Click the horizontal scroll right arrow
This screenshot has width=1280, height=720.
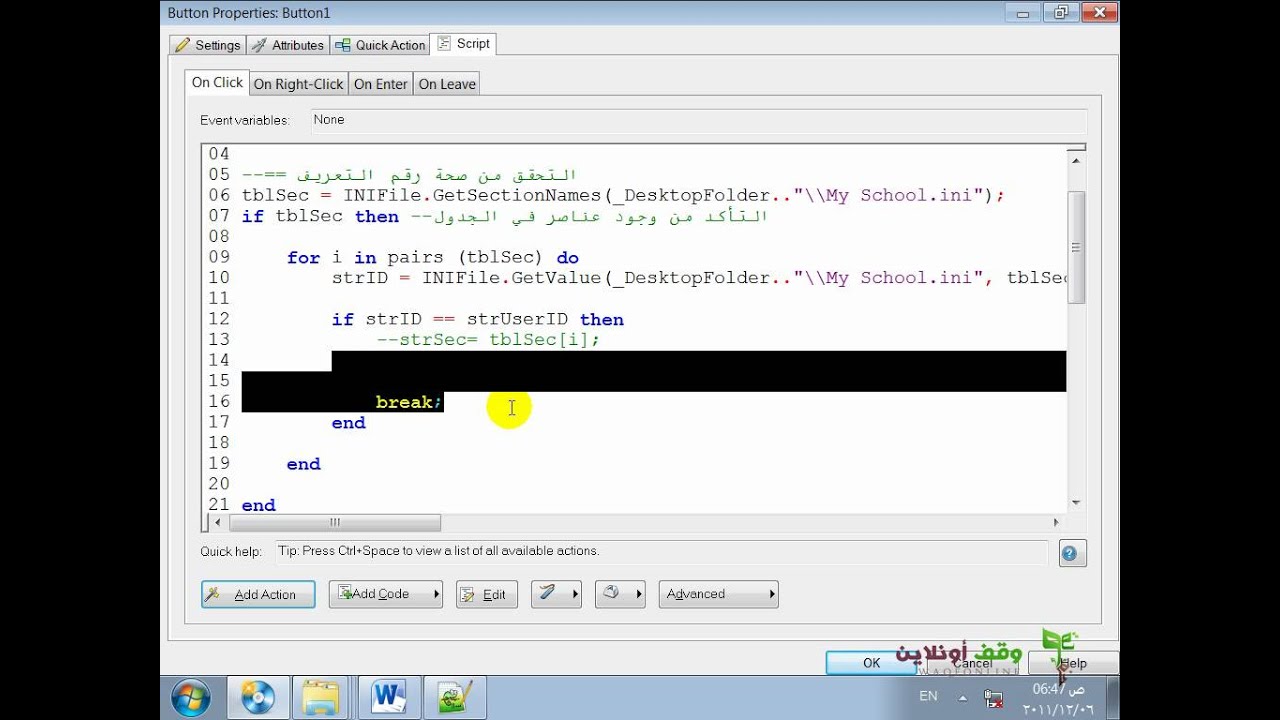point(1056,522)
